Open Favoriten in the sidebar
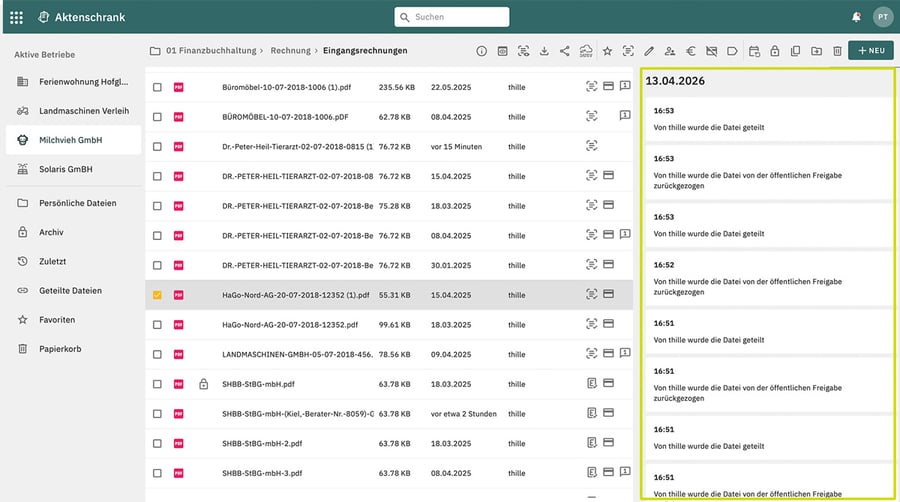The image size is (900, 502). click(73, 320)
